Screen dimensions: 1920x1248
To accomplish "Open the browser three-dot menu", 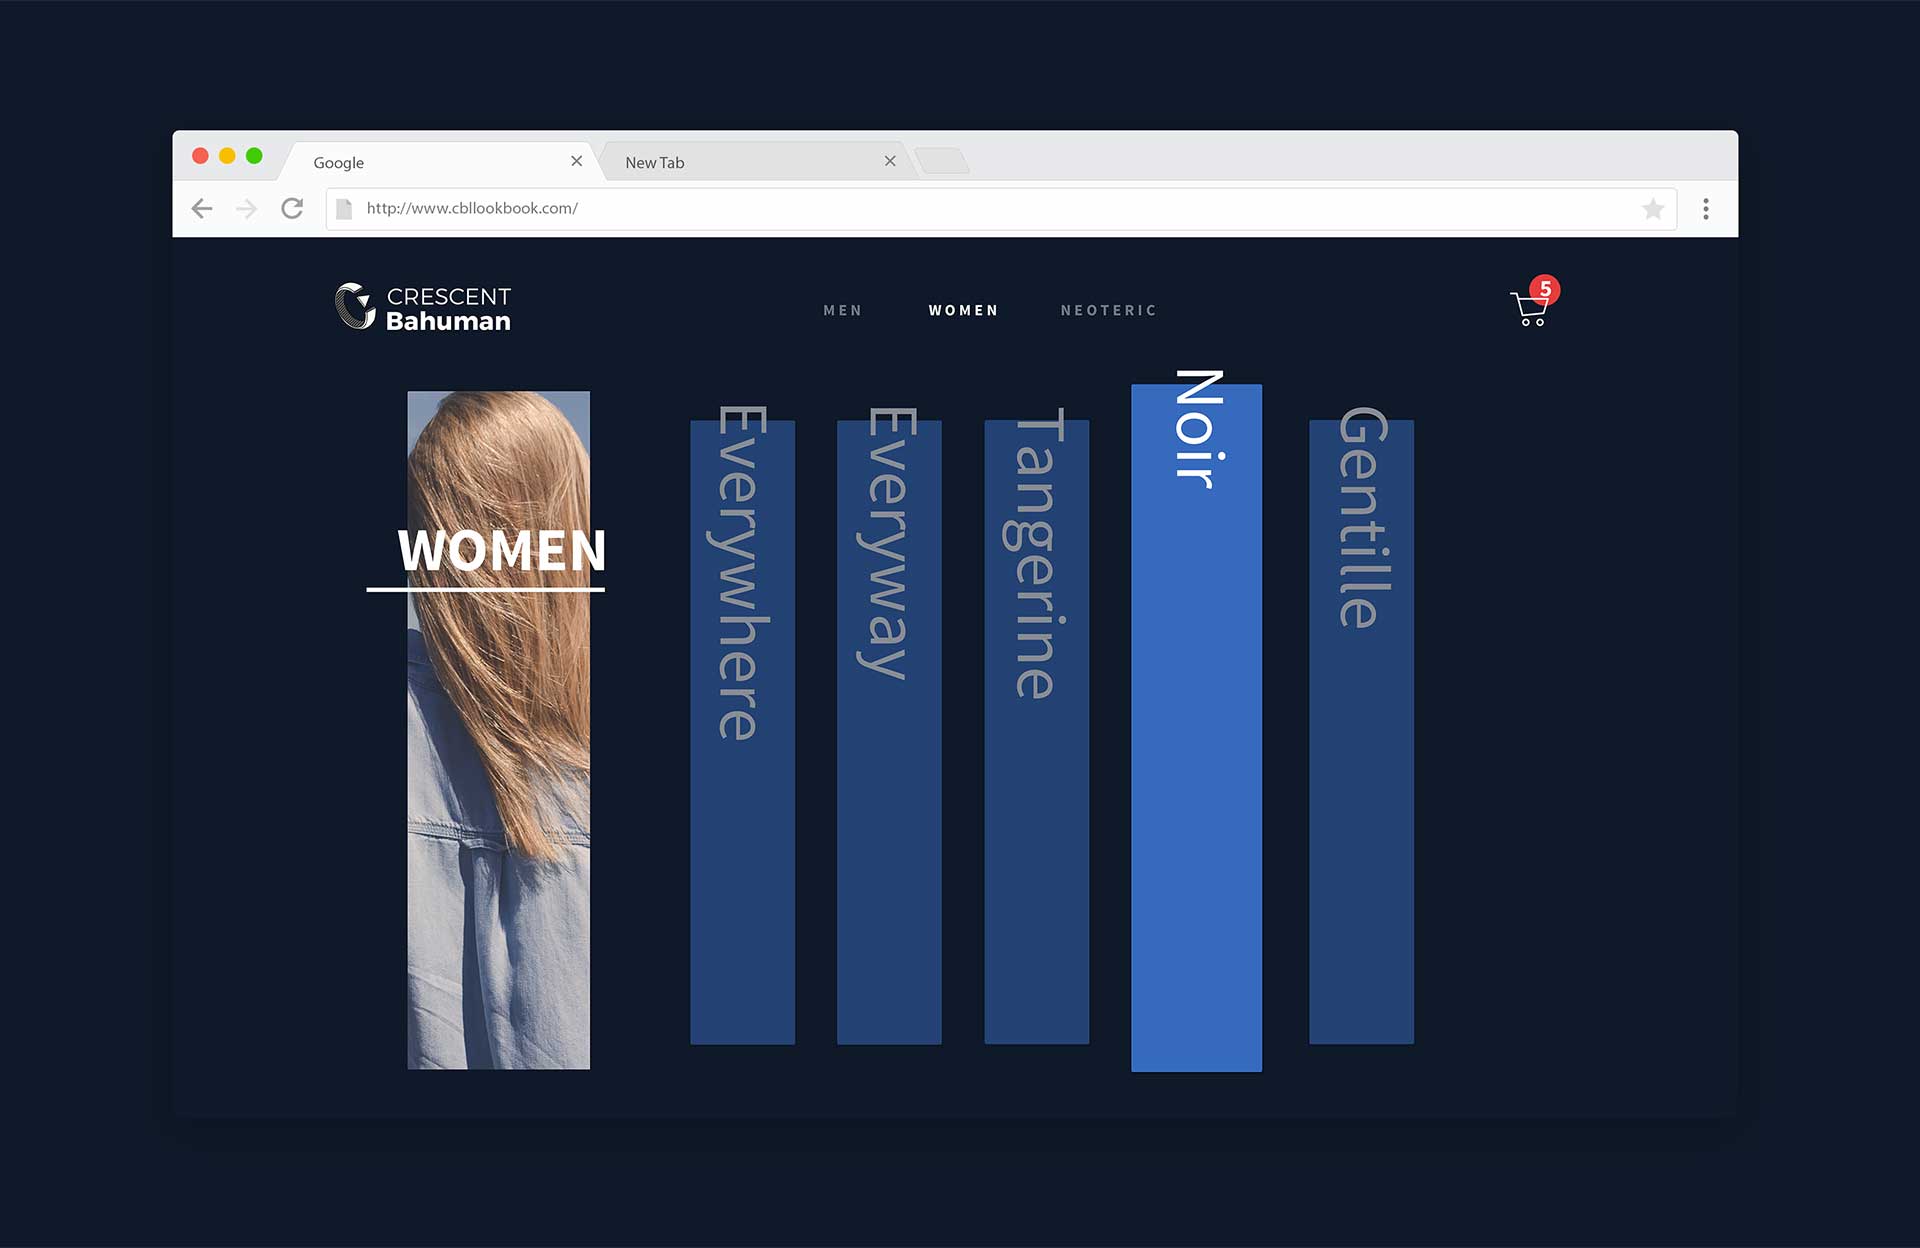I will click(x=1705, y=208).
